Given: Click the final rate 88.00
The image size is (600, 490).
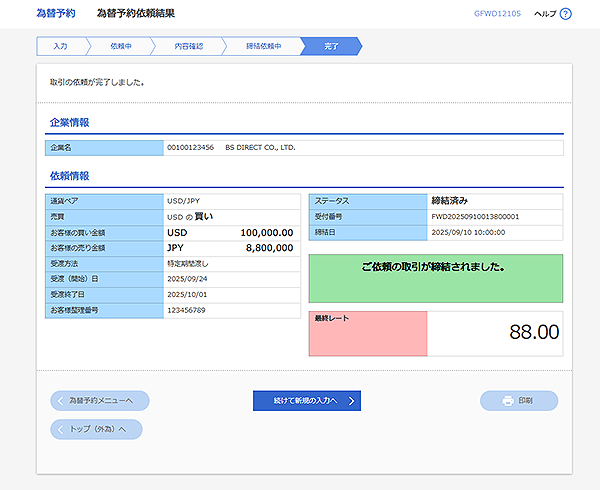Looking at the screenshot, I should pyautogui.click(x=534, y=332).
